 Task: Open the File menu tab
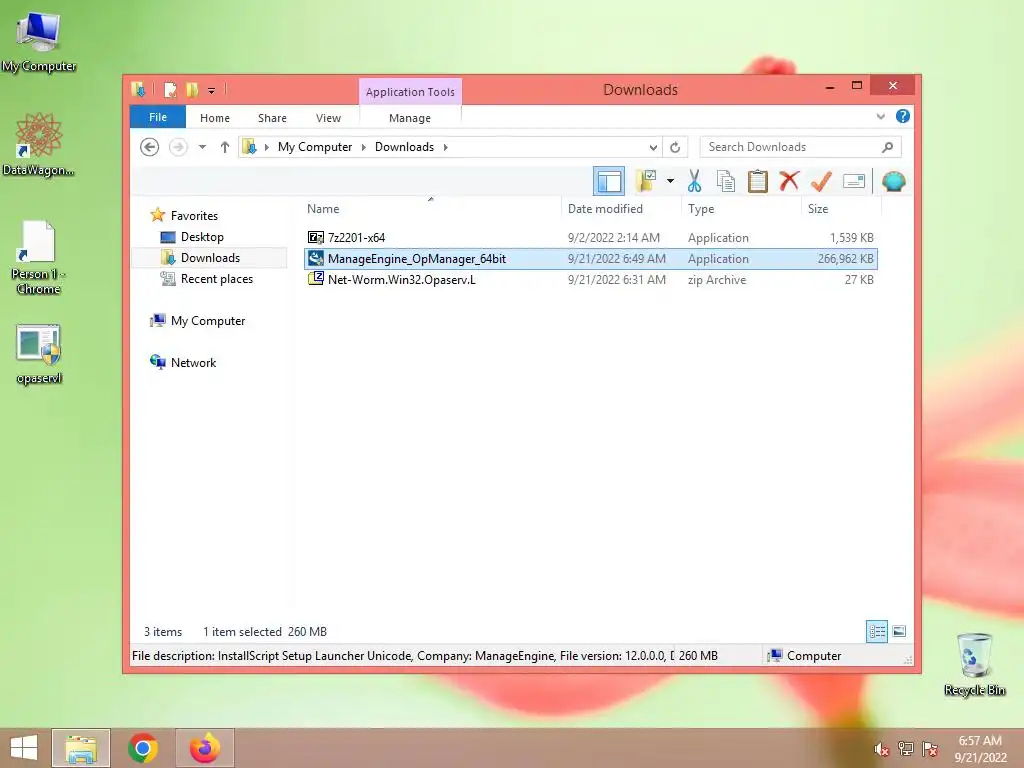pos(158,117)
